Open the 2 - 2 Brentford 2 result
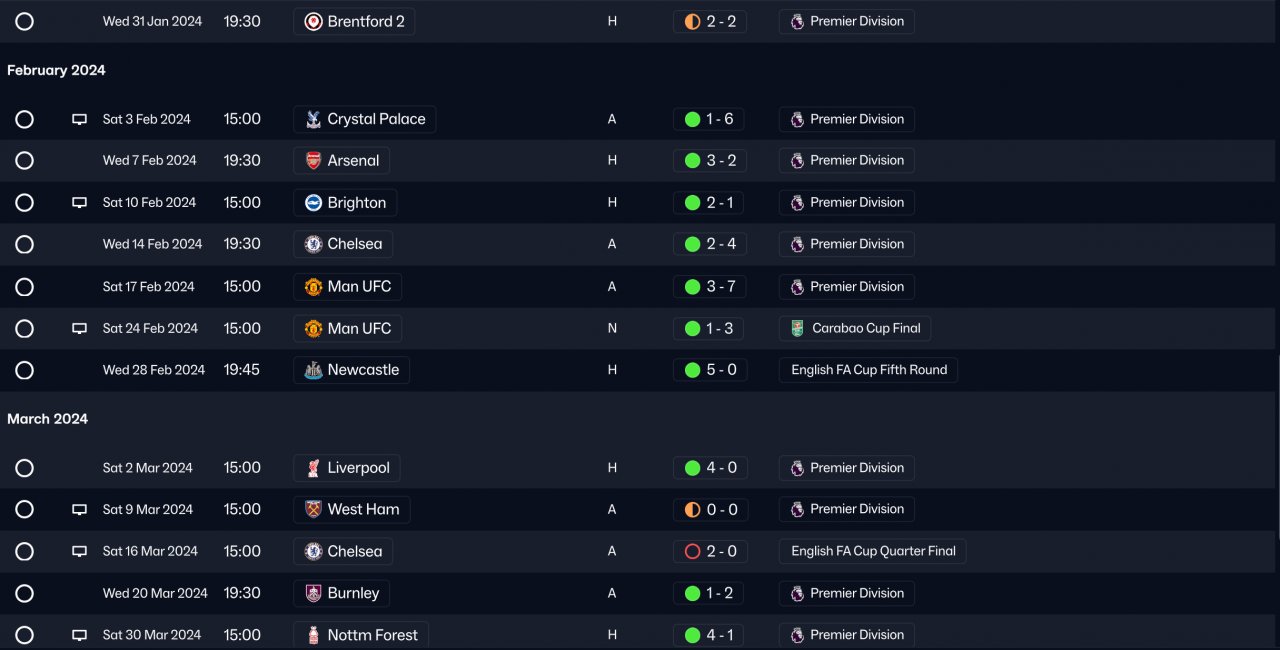 click(x=710, y=21)
